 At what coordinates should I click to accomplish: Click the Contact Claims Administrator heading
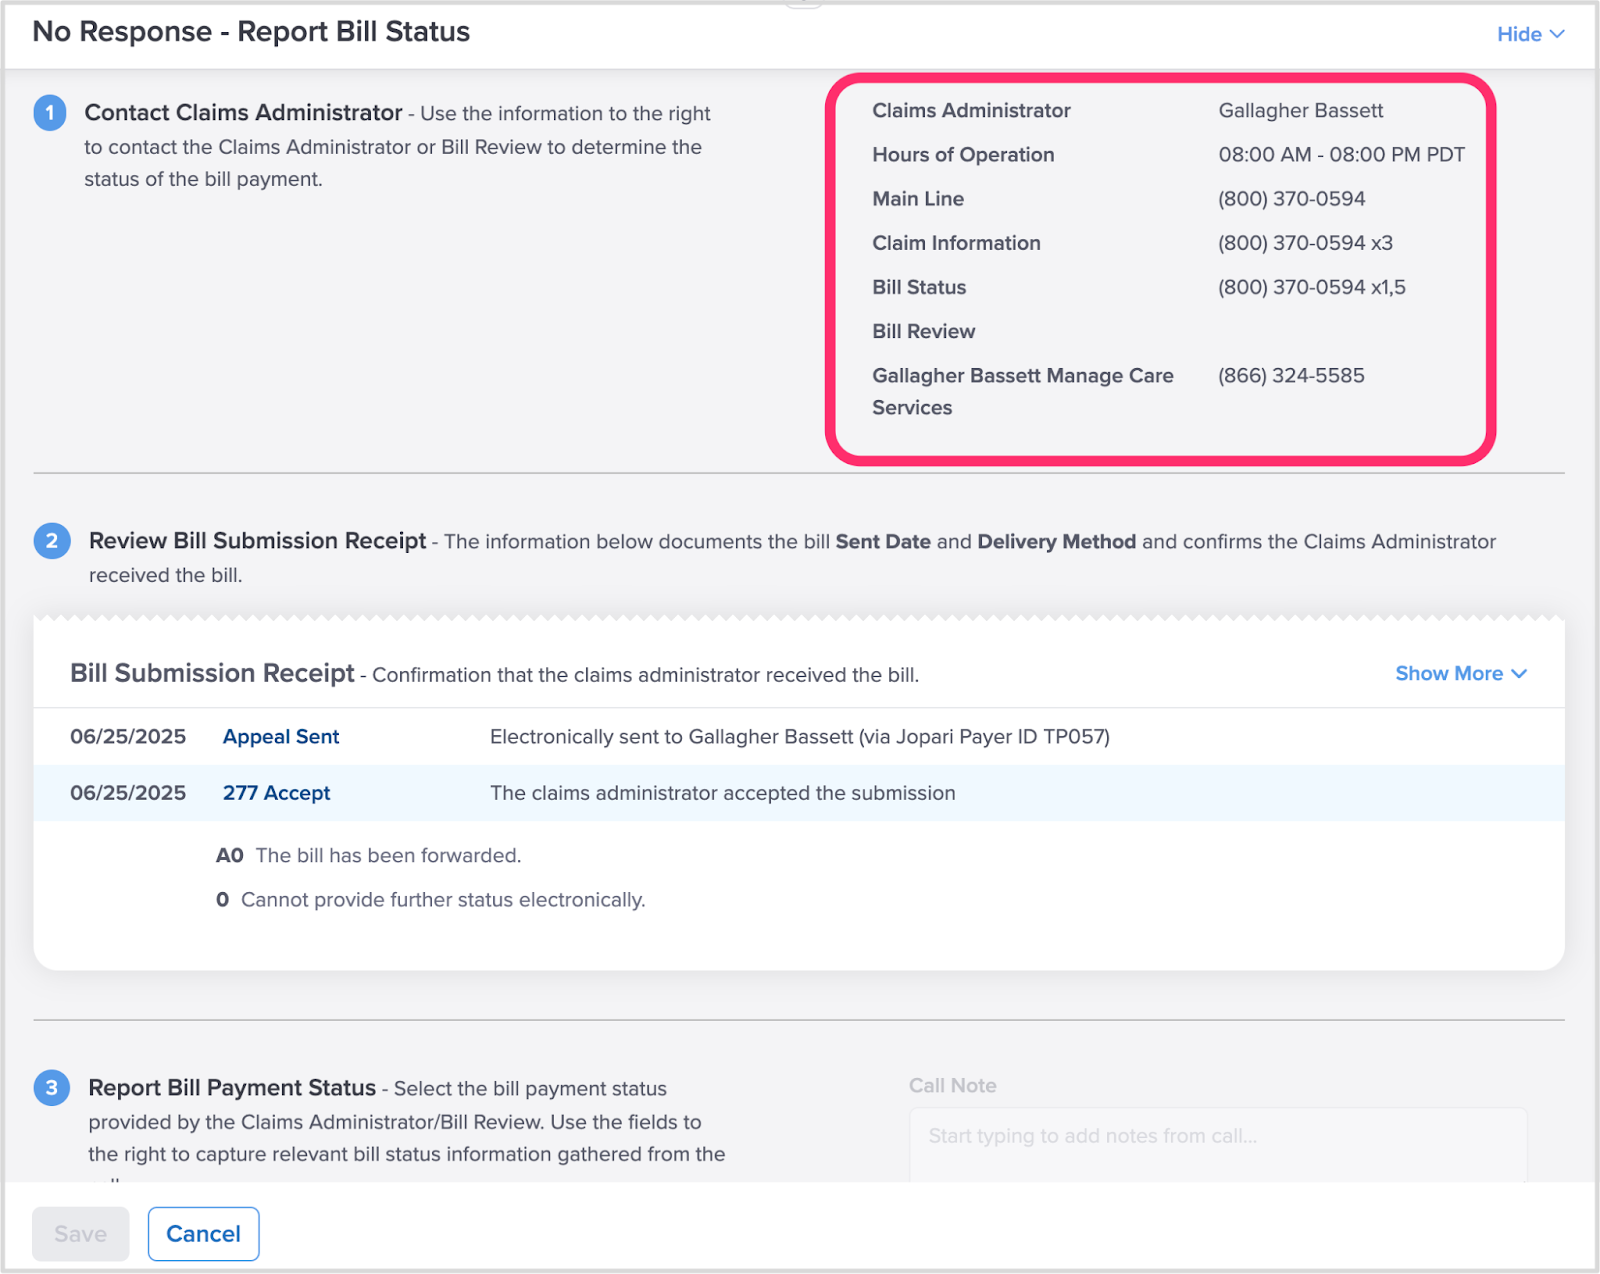tap(243, 113)
